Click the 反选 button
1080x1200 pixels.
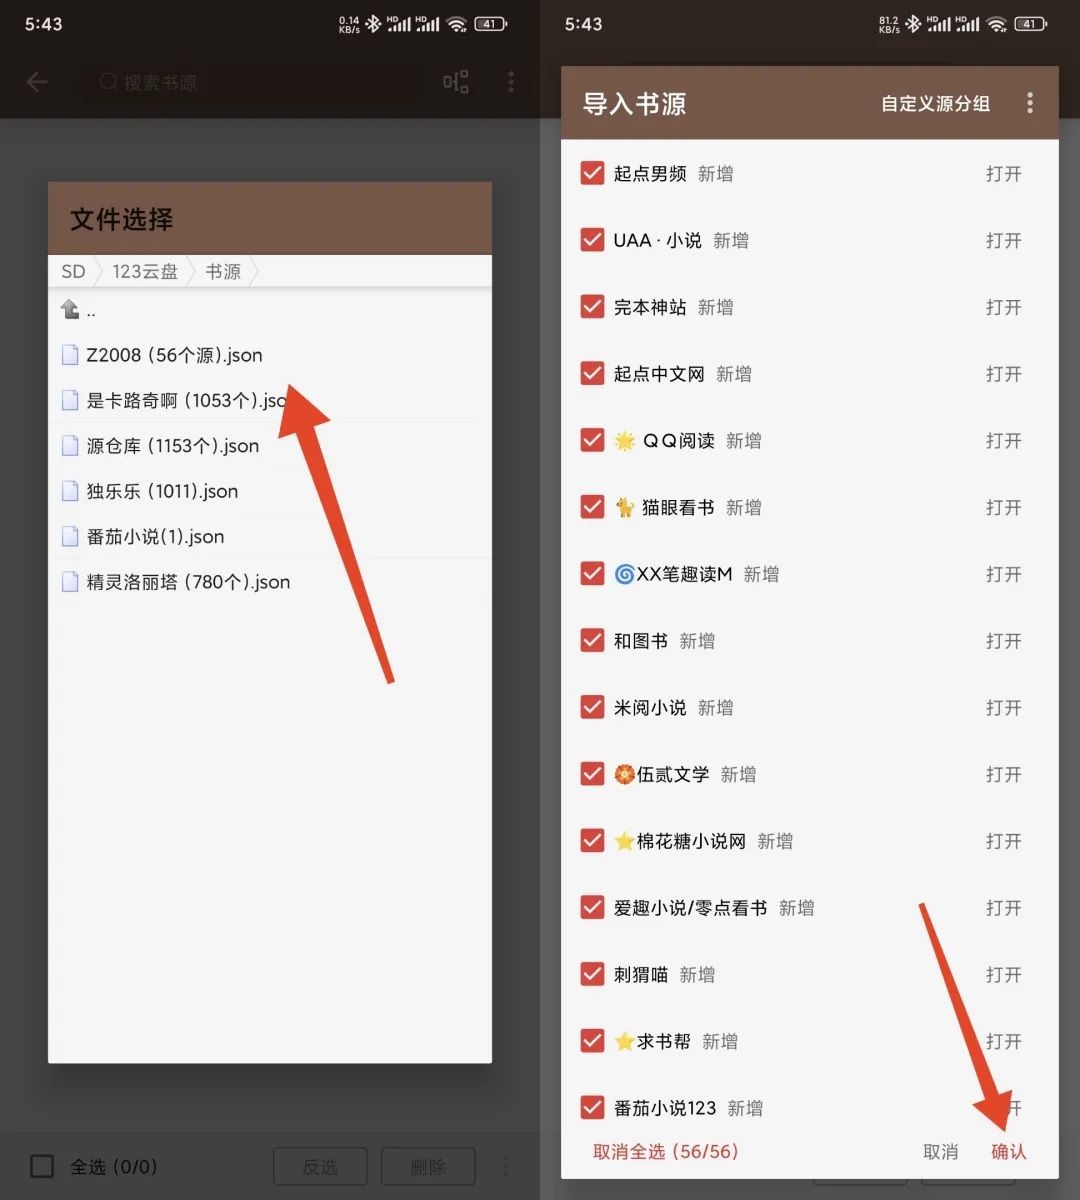pyautogui.click(x=320, y=1166)
